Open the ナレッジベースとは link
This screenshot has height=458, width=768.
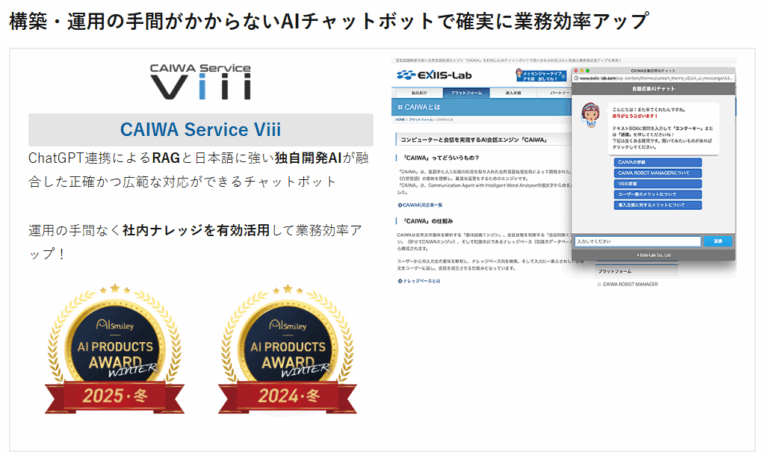tap(419, 281)
